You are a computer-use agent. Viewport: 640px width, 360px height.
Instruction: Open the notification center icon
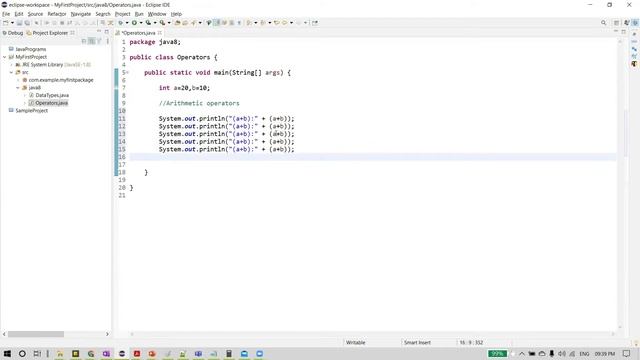pos(627,353)
